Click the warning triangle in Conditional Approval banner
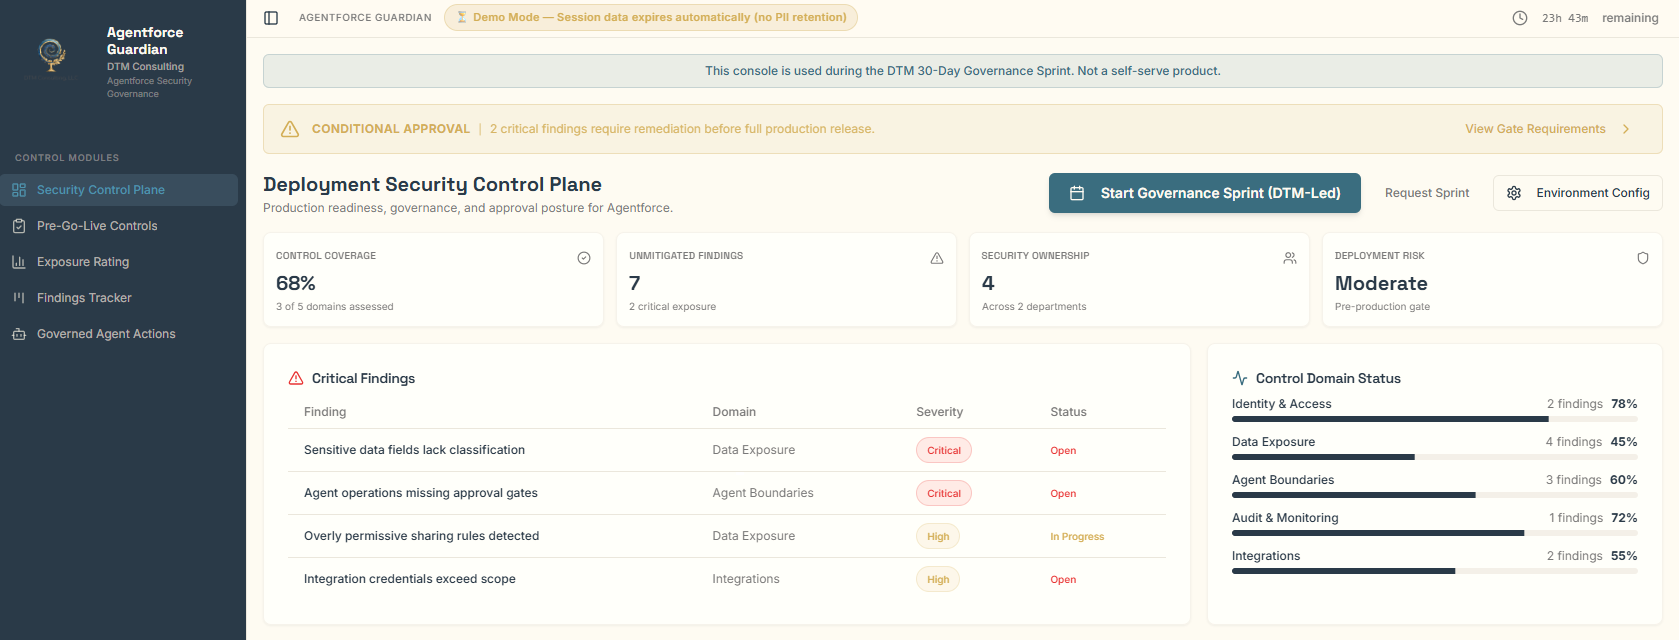Viewport: 1680px width, 640px height. click(x=290, y=129)
